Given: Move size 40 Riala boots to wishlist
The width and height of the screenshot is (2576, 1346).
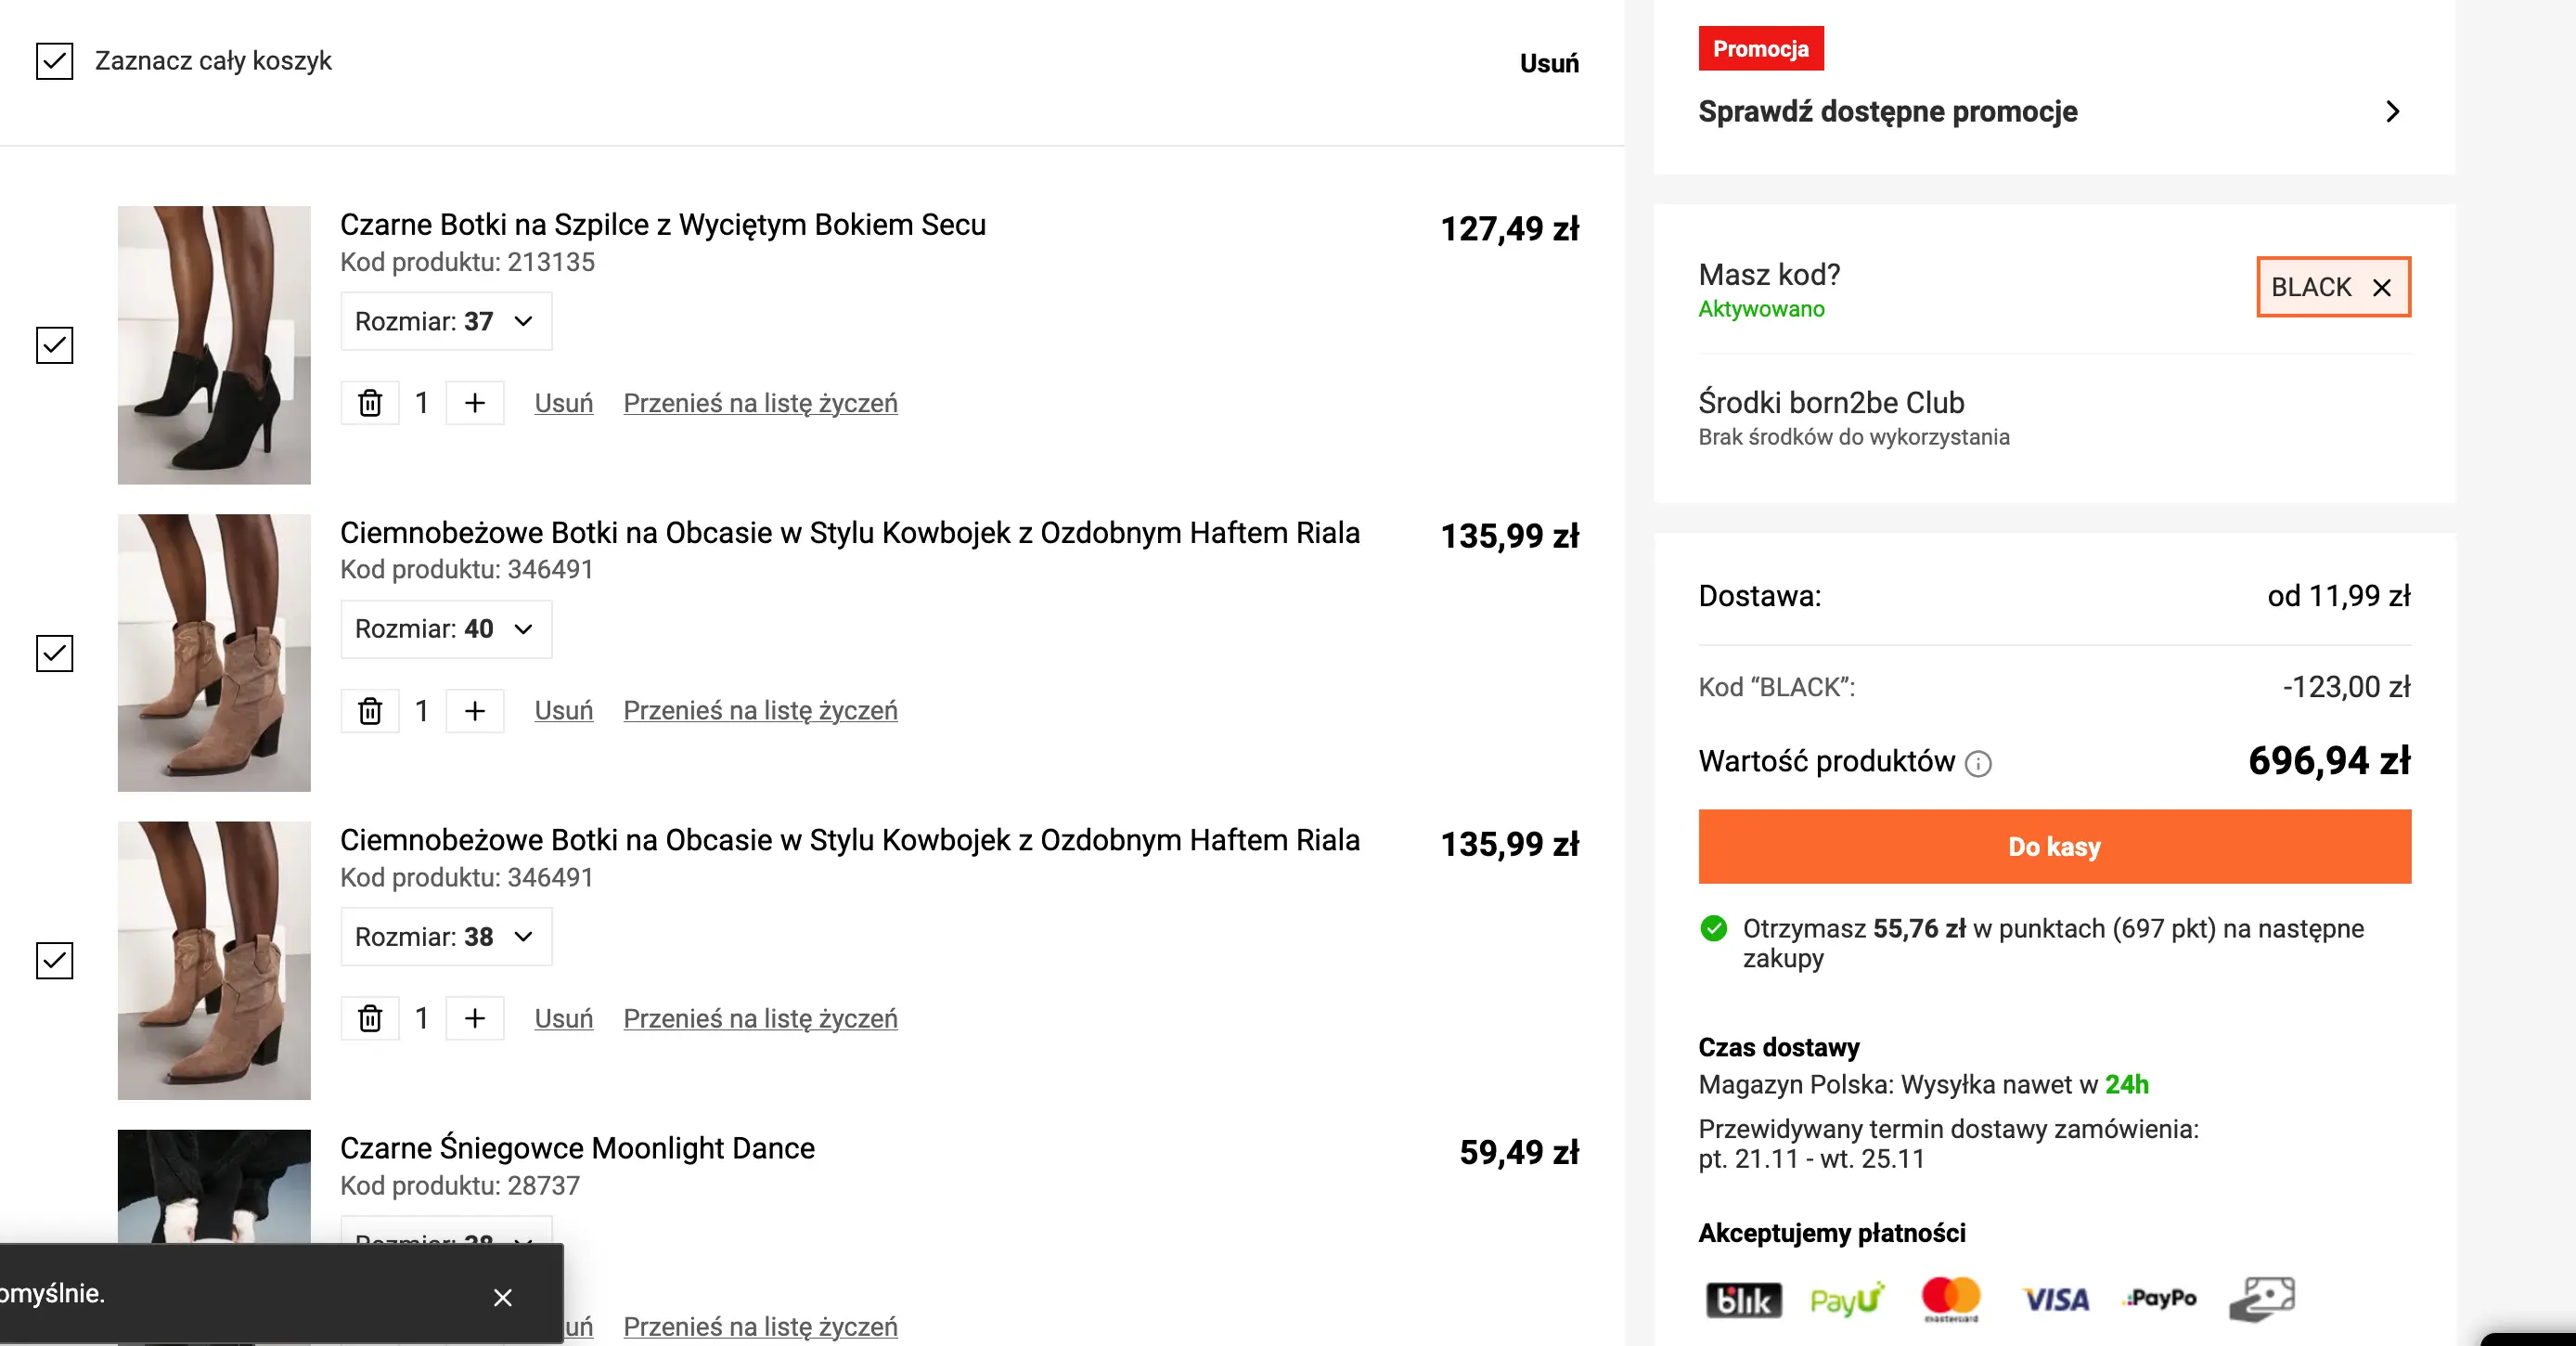Looking at the screenshot, I should coord(760,710).
